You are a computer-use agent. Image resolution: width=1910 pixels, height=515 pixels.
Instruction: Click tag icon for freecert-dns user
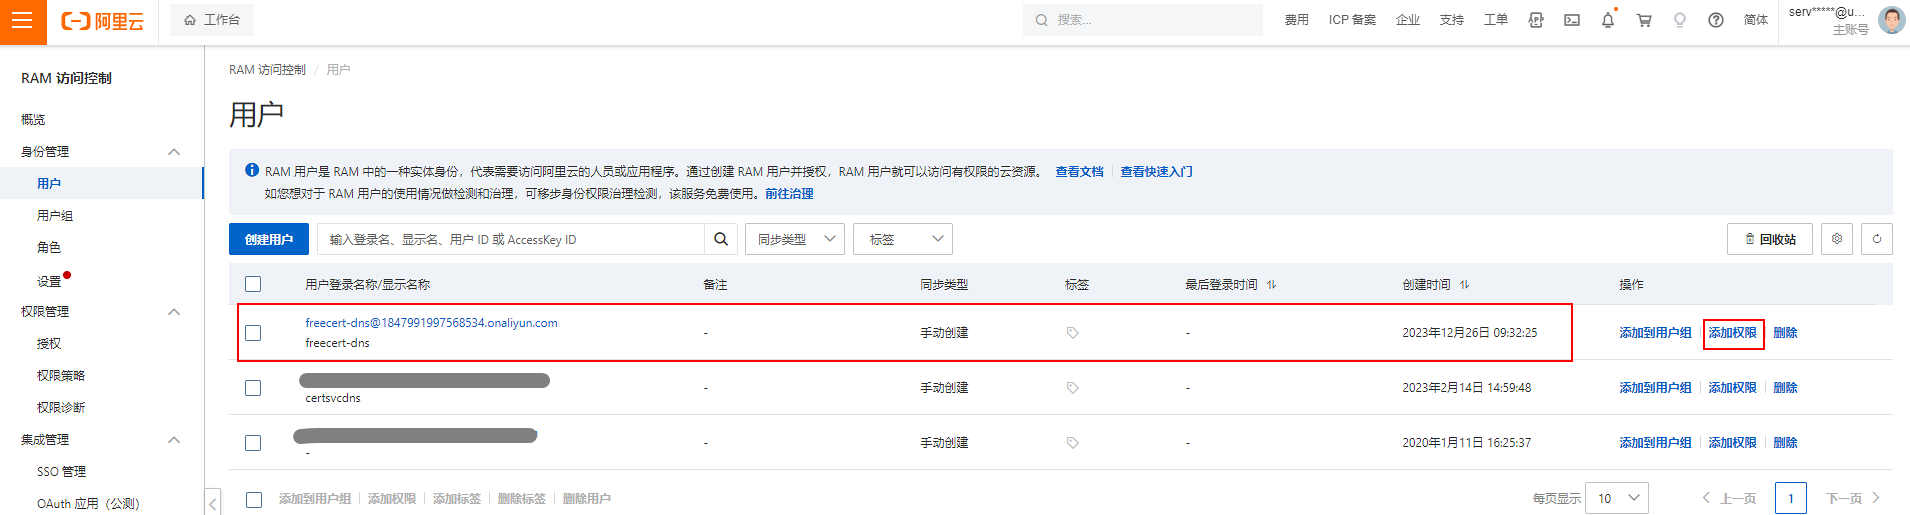pyautogui.click(x=1072, y=333)
